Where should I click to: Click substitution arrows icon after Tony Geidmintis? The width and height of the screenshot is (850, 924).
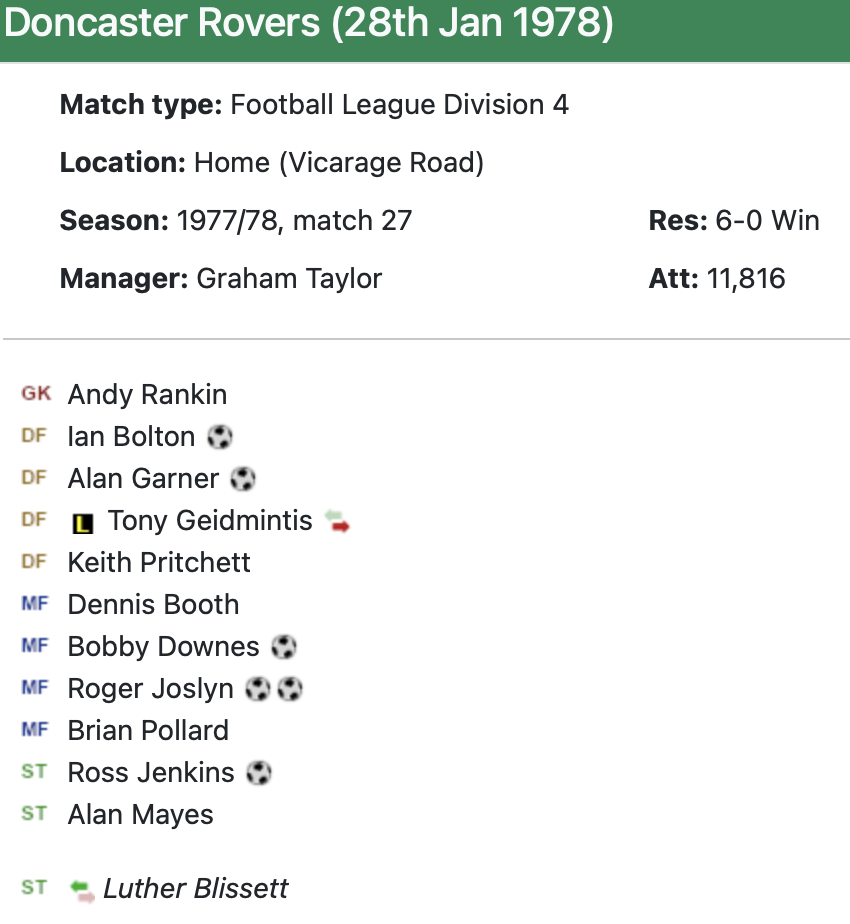click(338, 521)
